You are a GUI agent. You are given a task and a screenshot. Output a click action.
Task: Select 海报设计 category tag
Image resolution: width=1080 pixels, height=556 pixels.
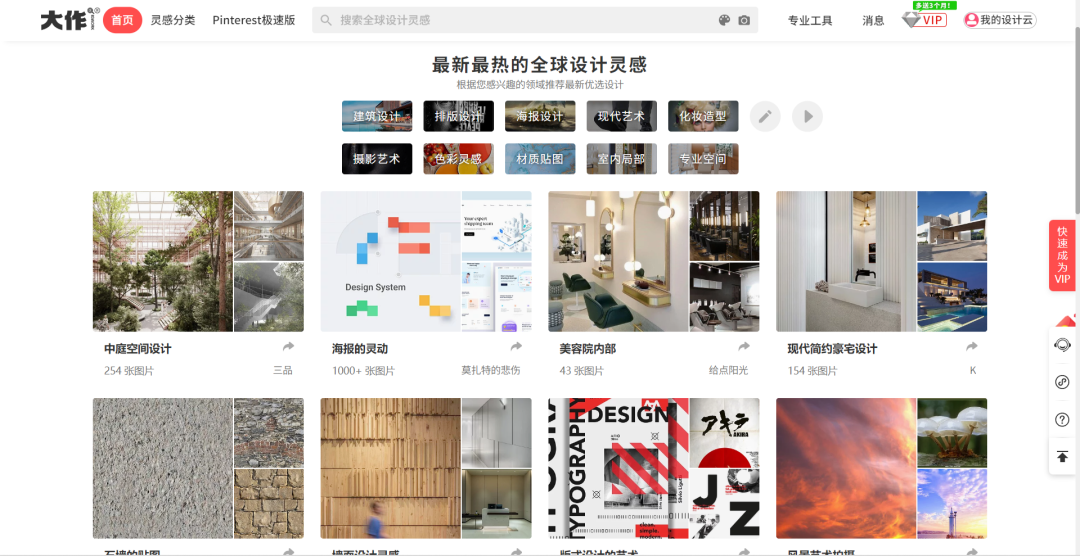(x=540, y=116)
